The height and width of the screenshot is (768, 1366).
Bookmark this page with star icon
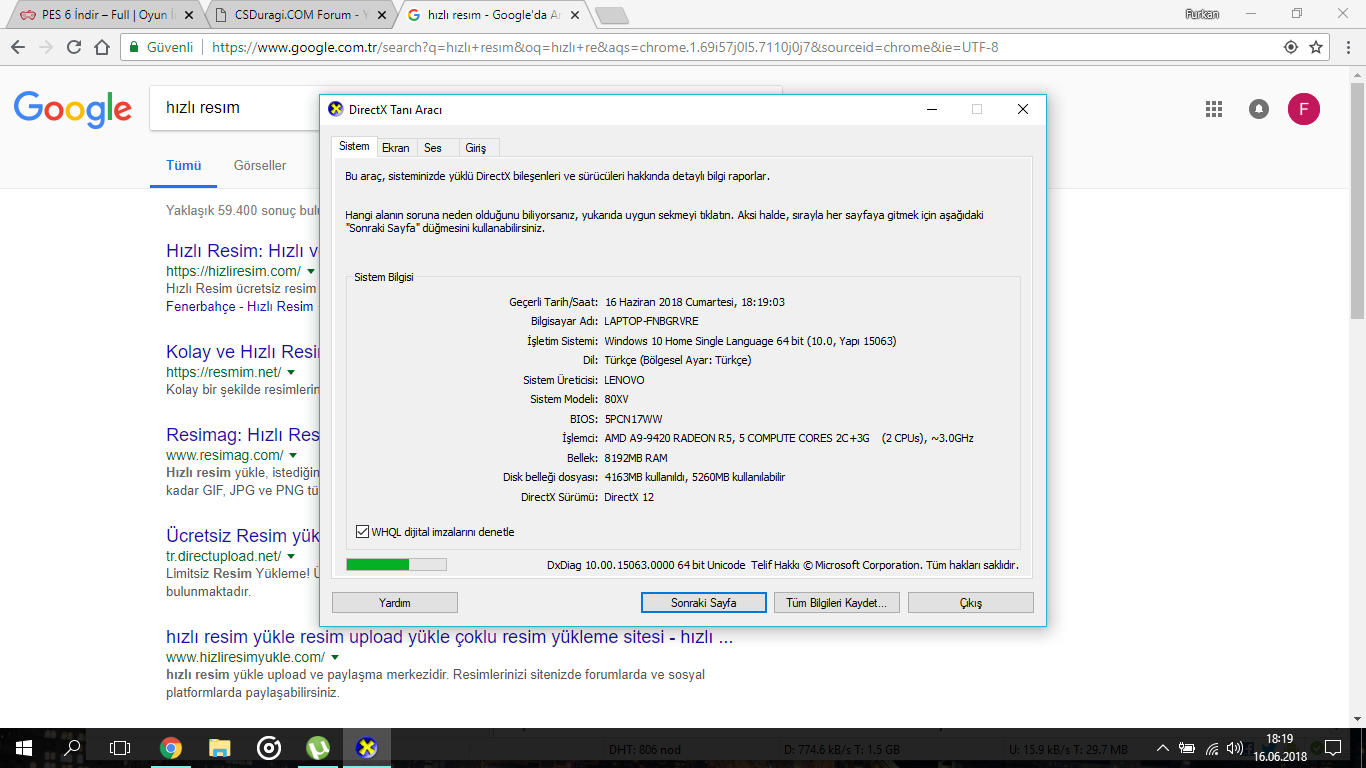click(x=1316, y=47)
